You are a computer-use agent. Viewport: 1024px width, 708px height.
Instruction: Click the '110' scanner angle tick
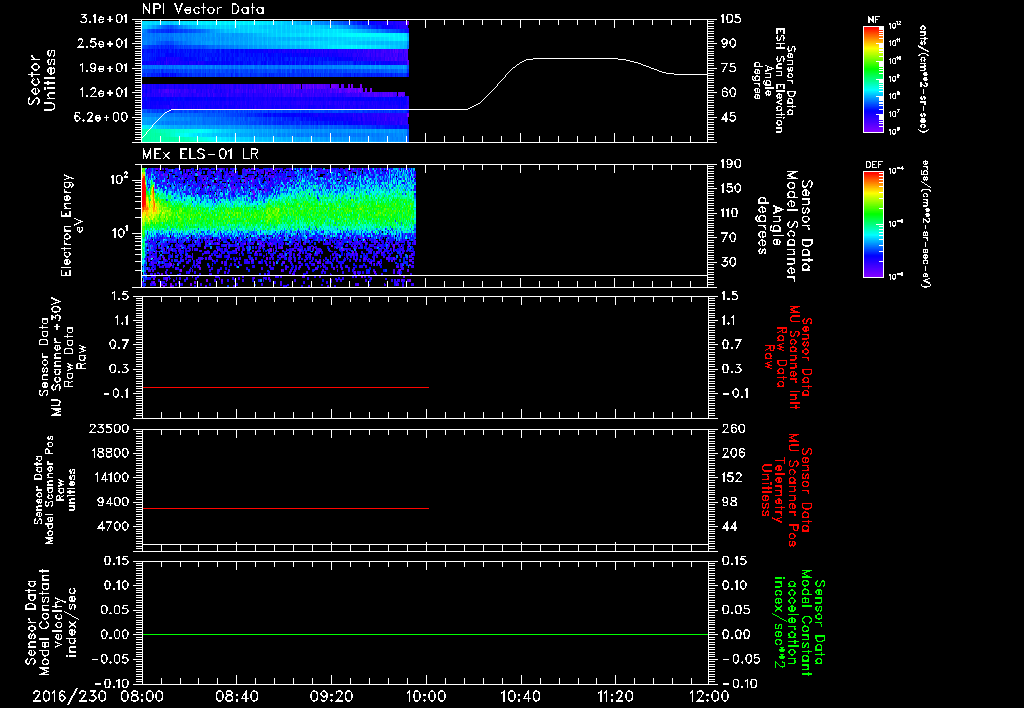pyautogui.click(x=731, y=213)
